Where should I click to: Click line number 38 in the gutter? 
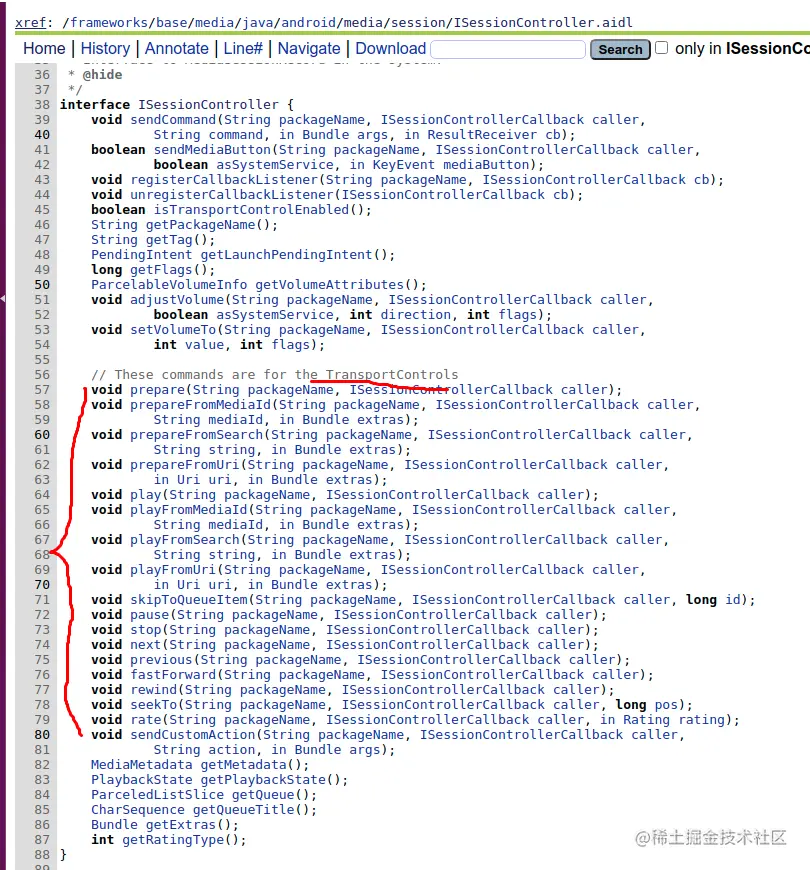pos(42,105)
